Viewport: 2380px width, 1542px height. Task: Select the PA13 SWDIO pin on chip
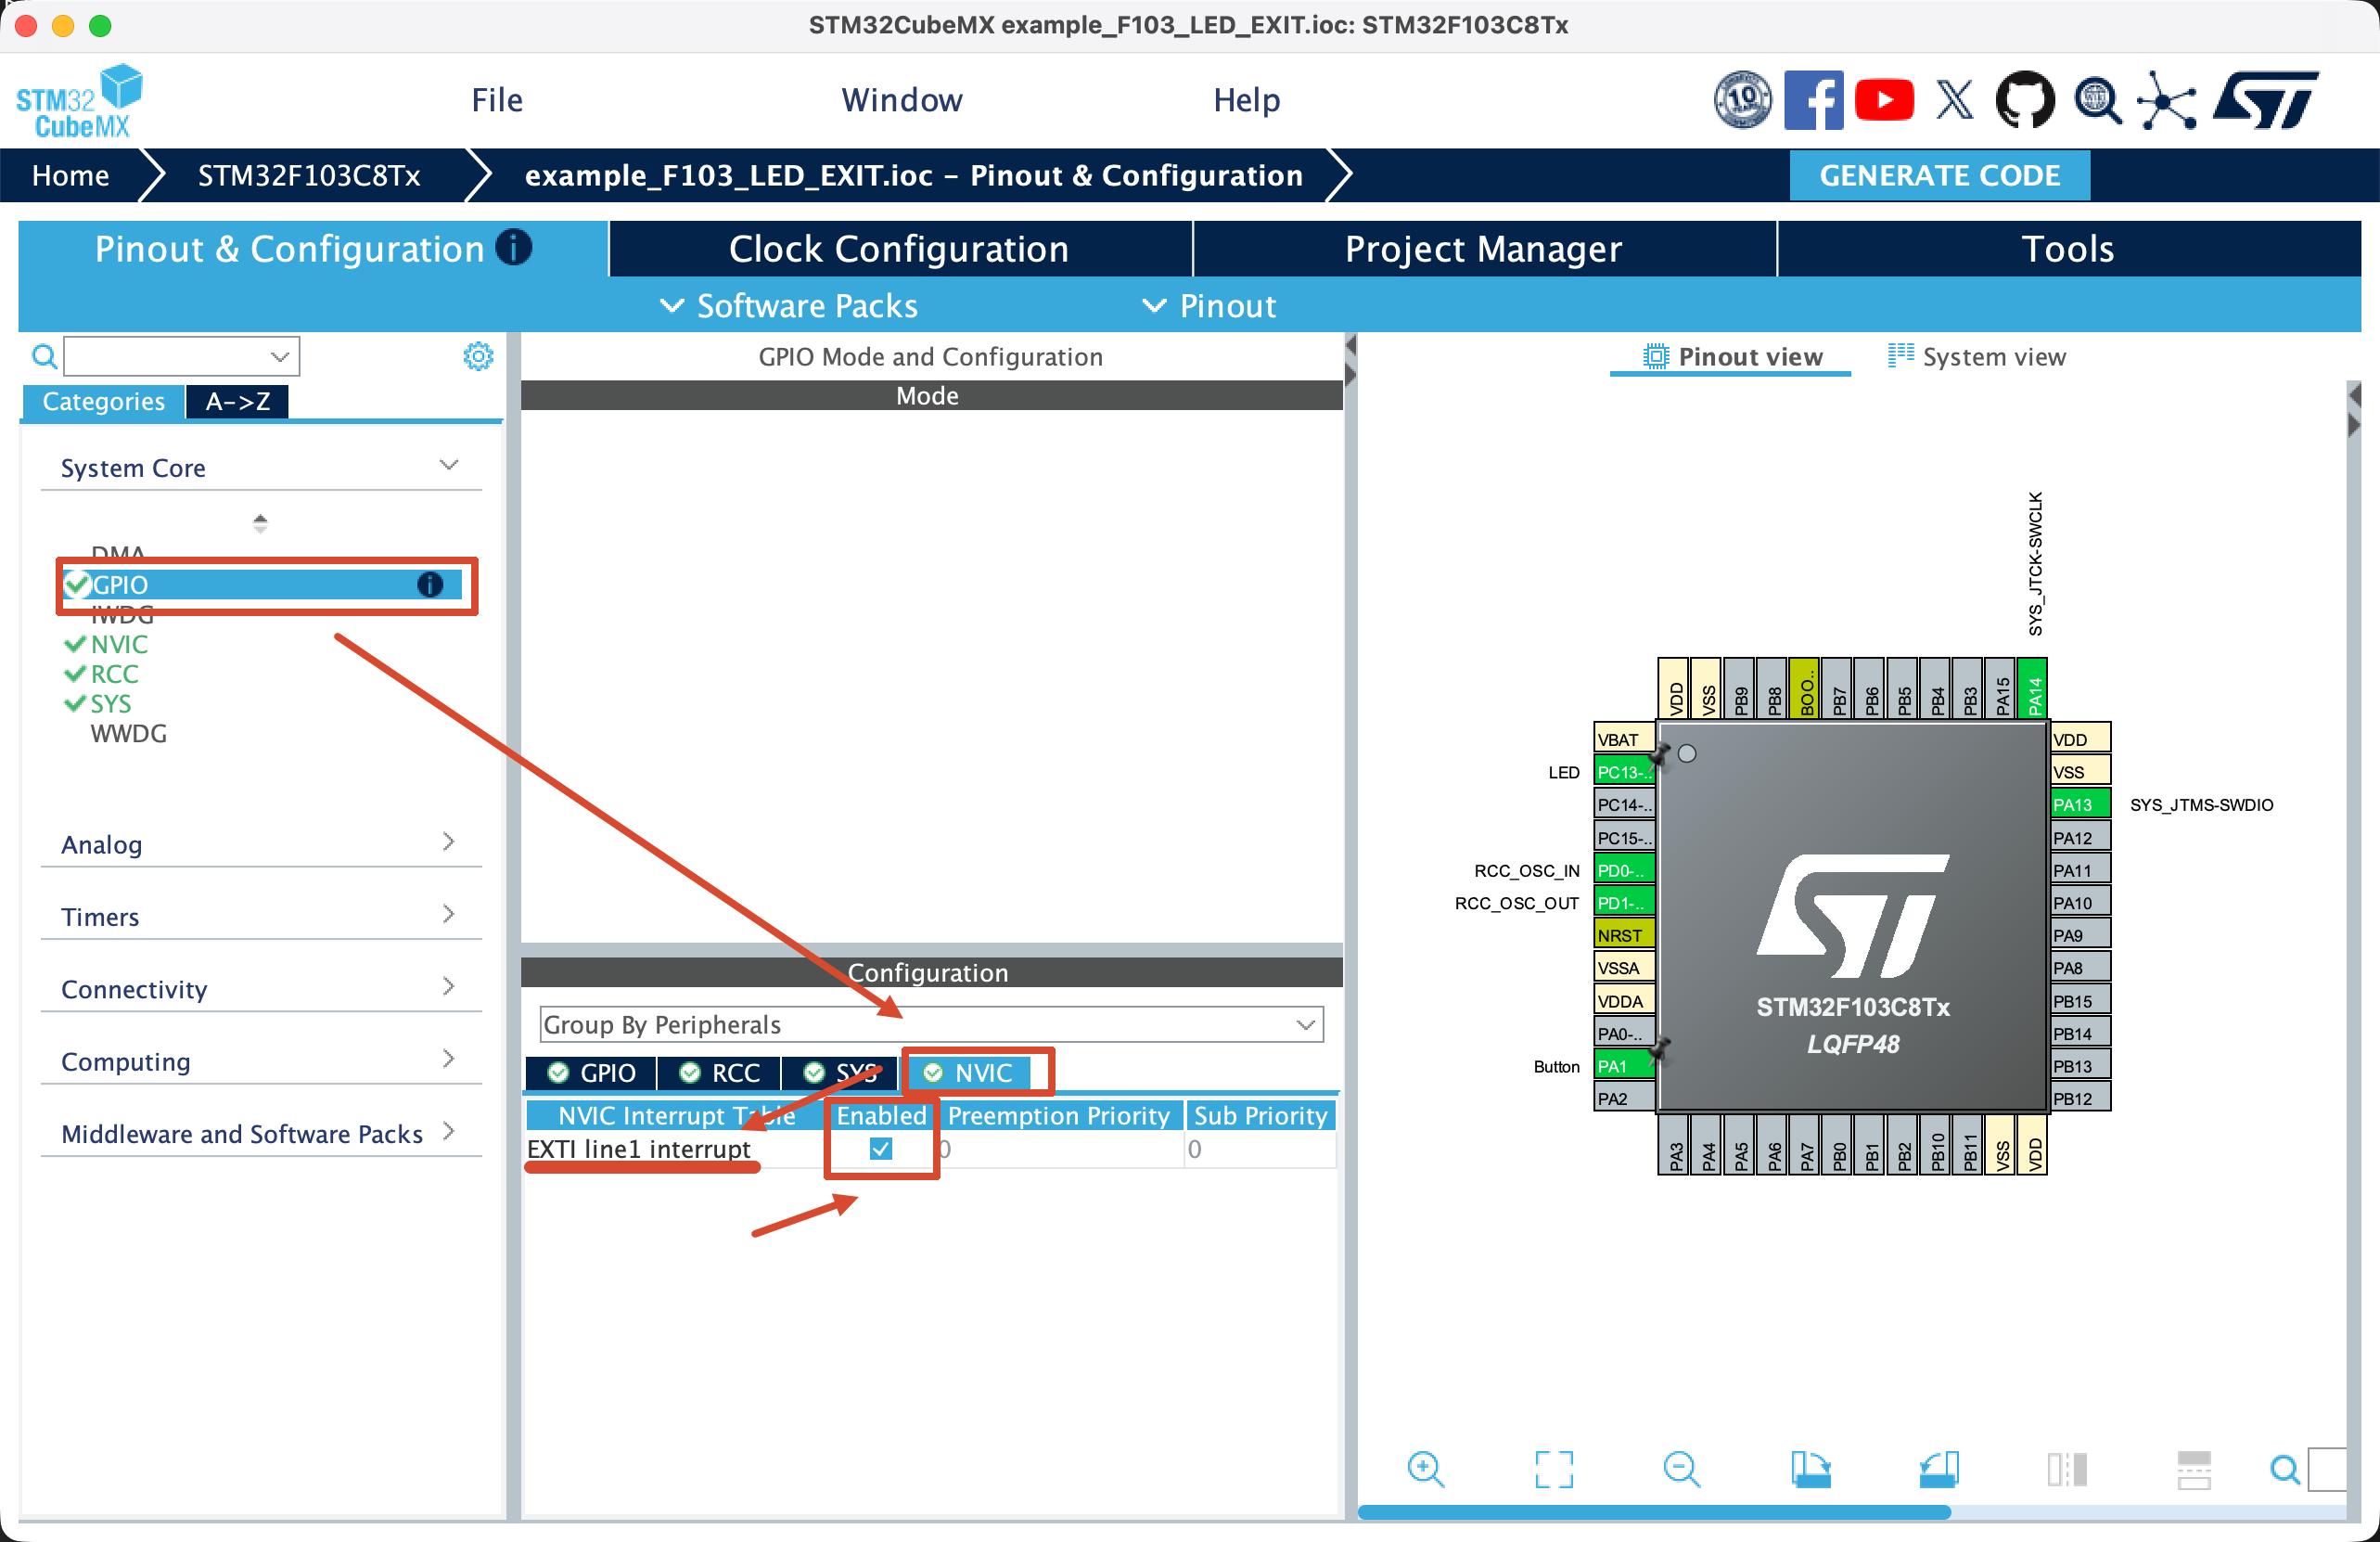(2080, 805)
